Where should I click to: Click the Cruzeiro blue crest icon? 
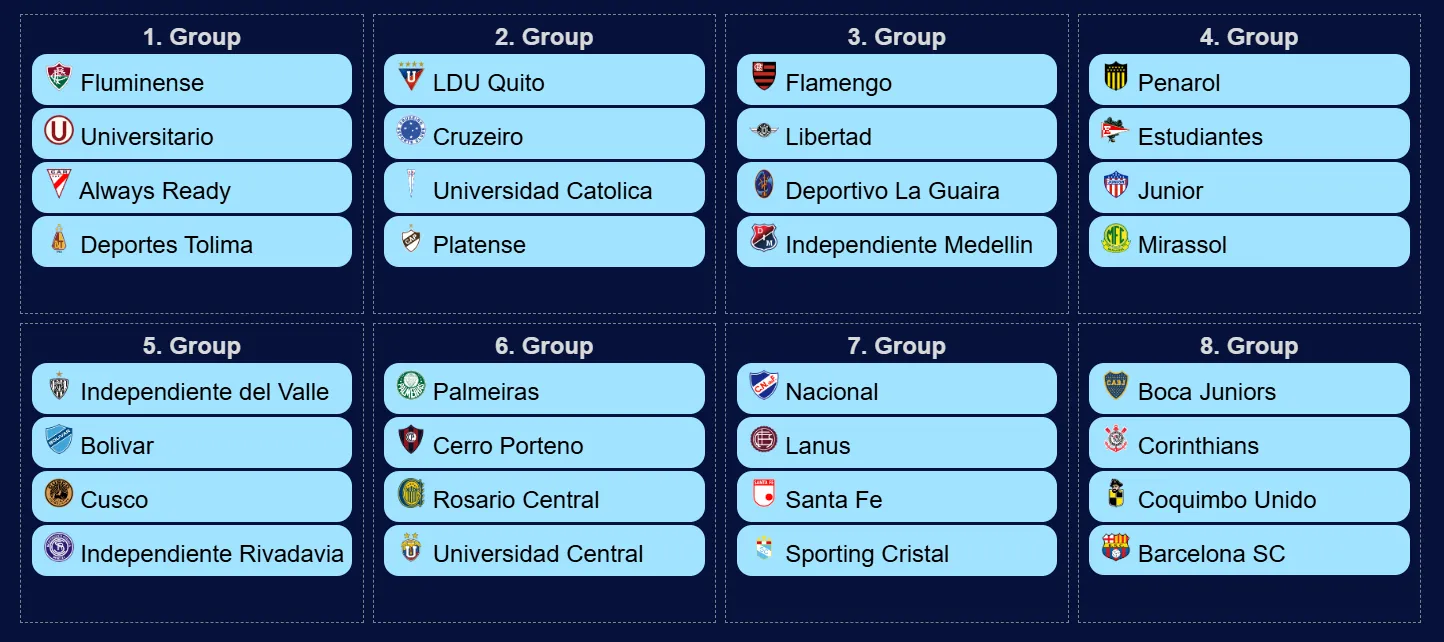tap(411, 131)
